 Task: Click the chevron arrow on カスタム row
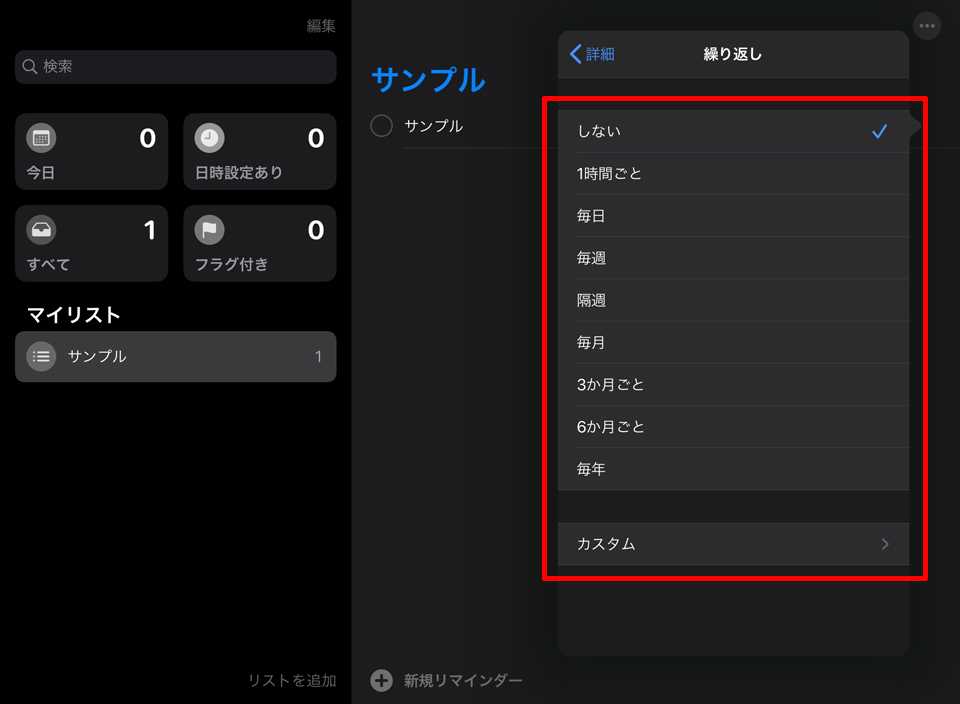(x=884, y=544)
